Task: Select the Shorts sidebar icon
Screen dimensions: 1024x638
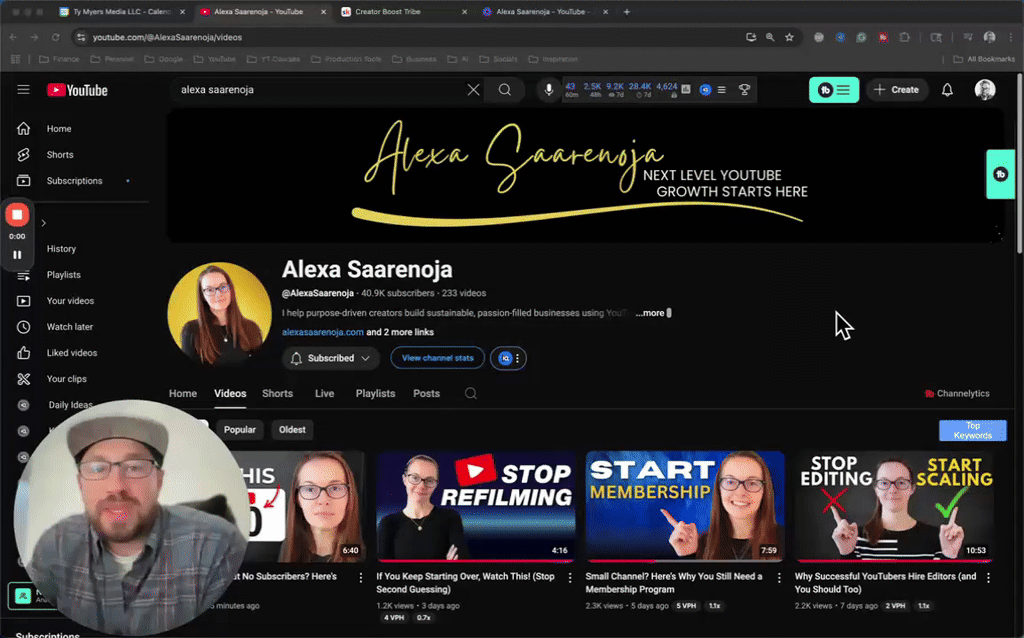Action: click(22, 154)
